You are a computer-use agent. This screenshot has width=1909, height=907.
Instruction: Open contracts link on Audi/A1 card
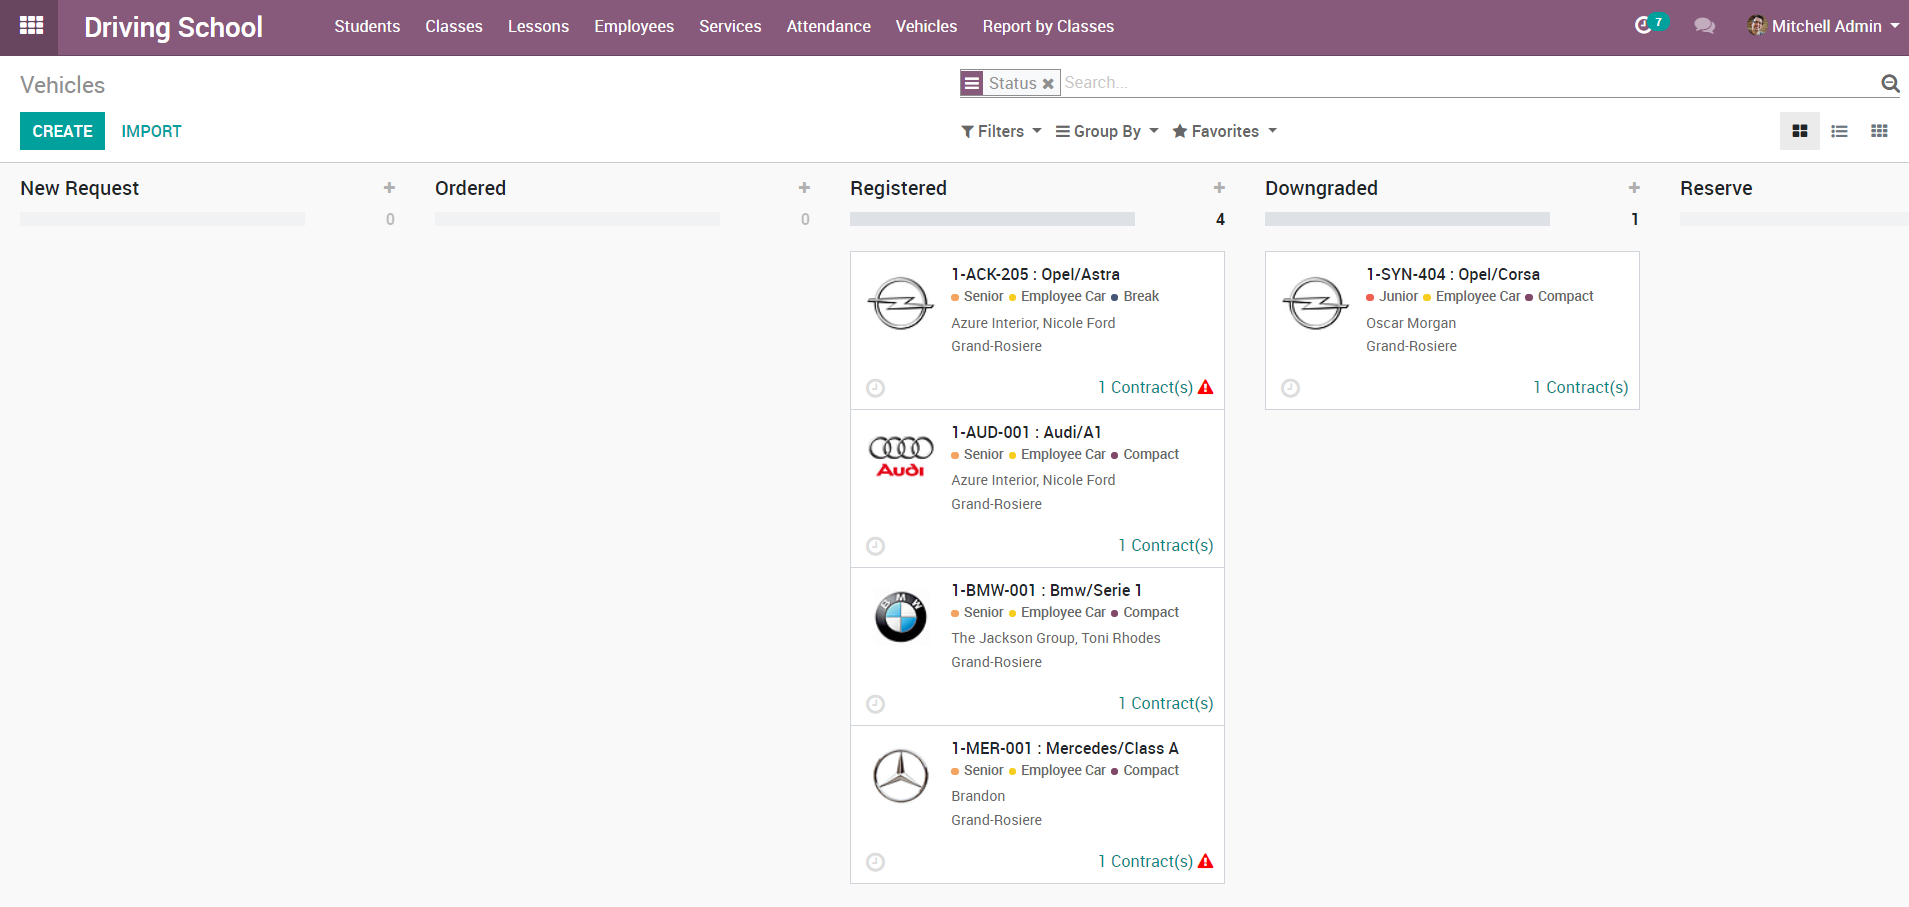point(1165,545)
